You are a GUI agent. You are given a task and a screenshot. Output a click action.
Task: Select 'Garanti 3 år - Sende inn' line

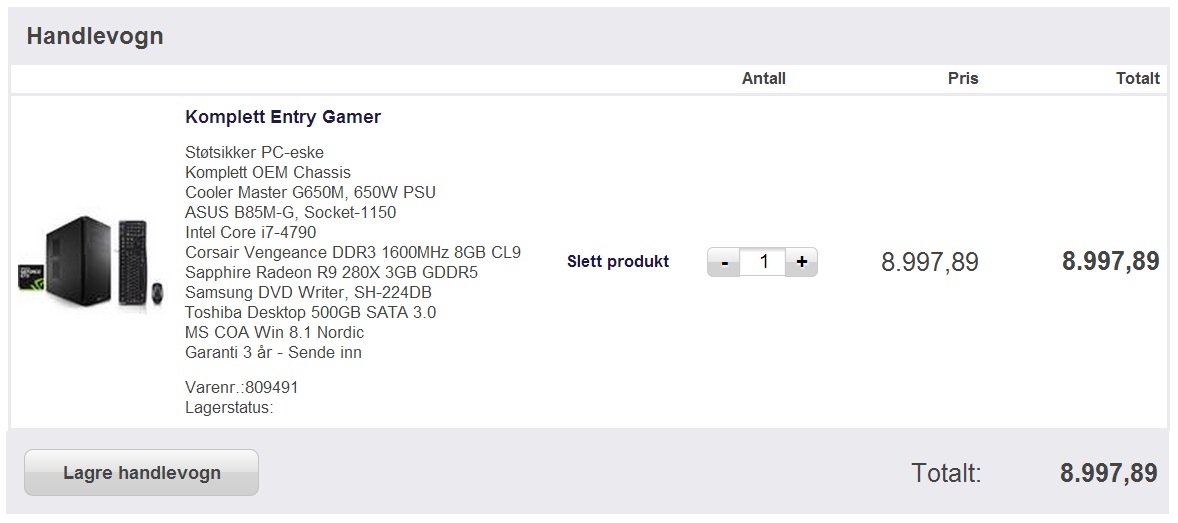click(x=273, y=352)
